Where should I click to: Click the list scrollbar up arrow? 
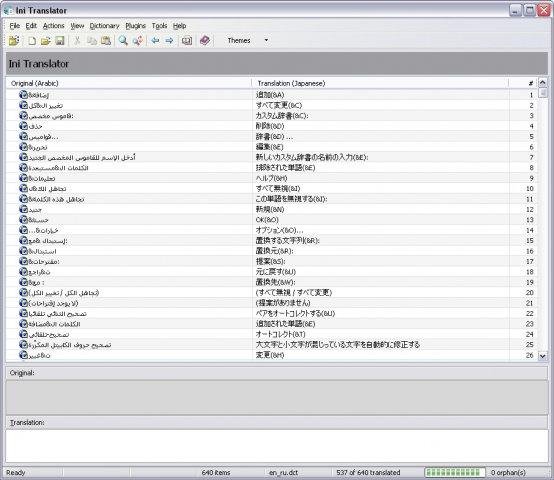543,83
